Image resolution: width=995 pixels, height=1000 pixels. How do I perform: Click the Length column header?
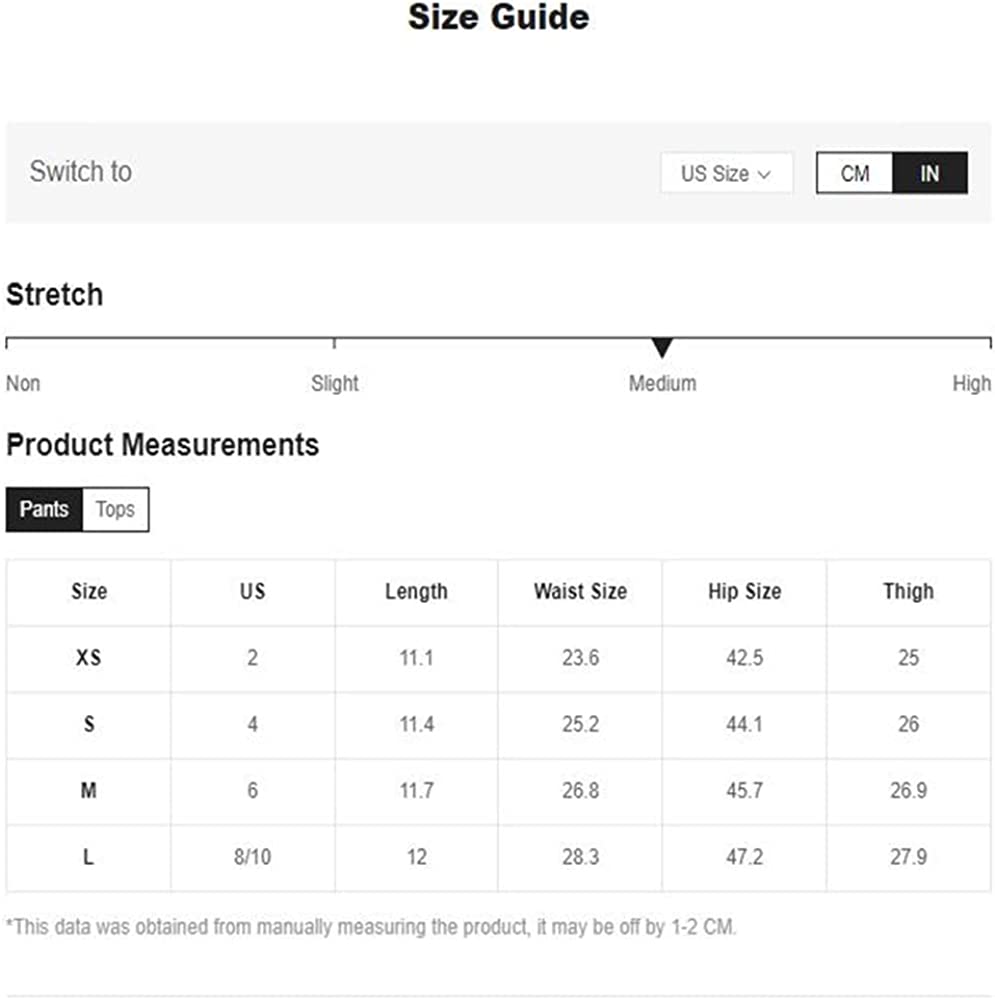click(416, 592)
